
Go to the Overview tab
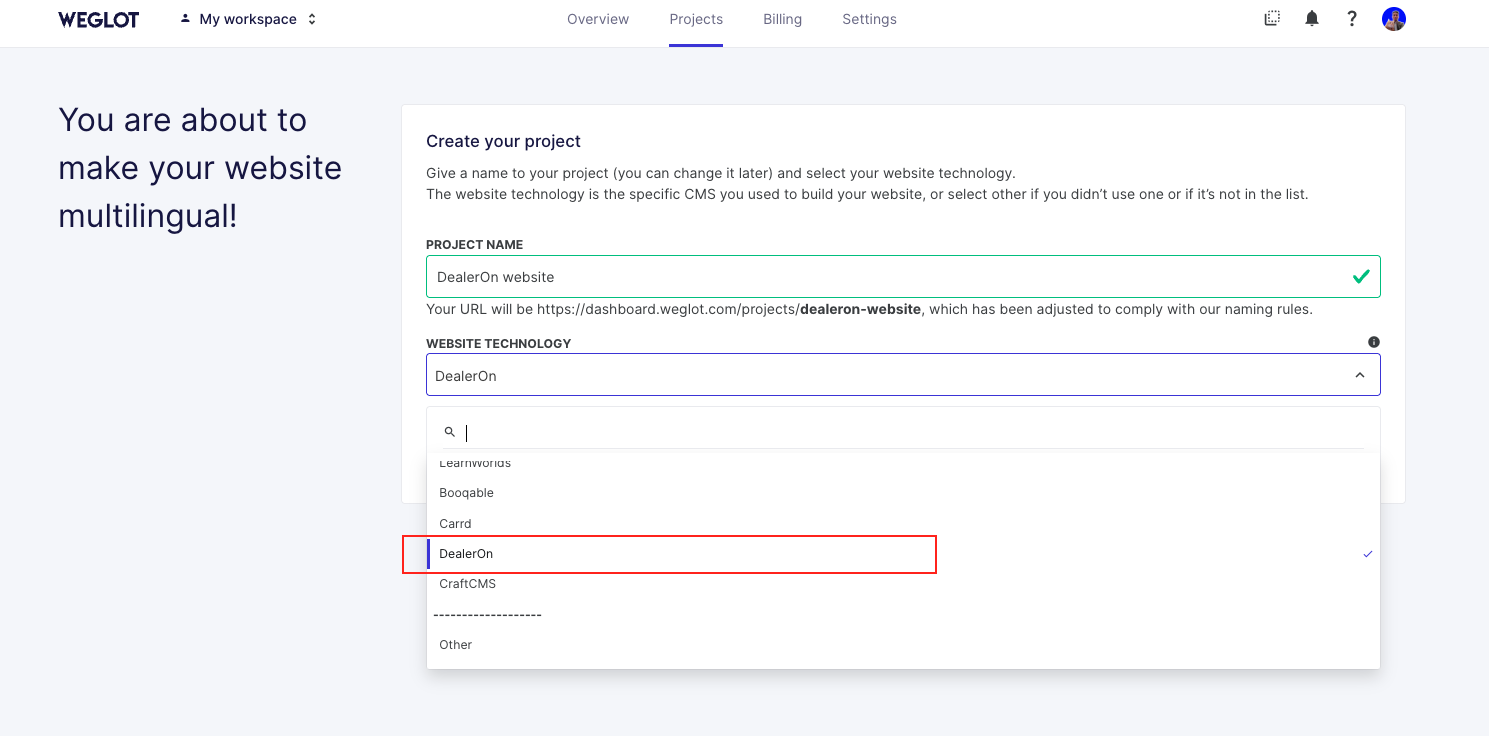pyautogui.click(x=598, y=19)
